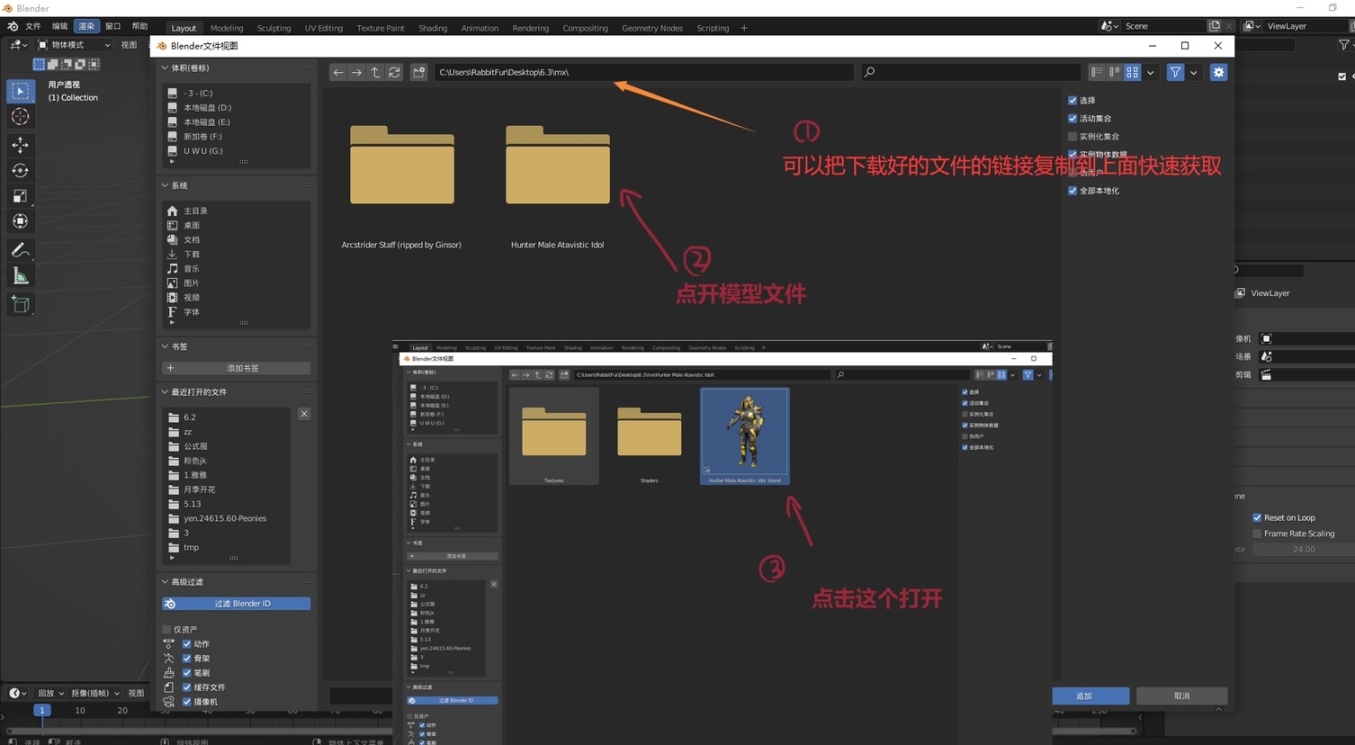Screen dimensions: 1355x745
Task: Open the 文件 menu
Action: (x=33, y=27)
